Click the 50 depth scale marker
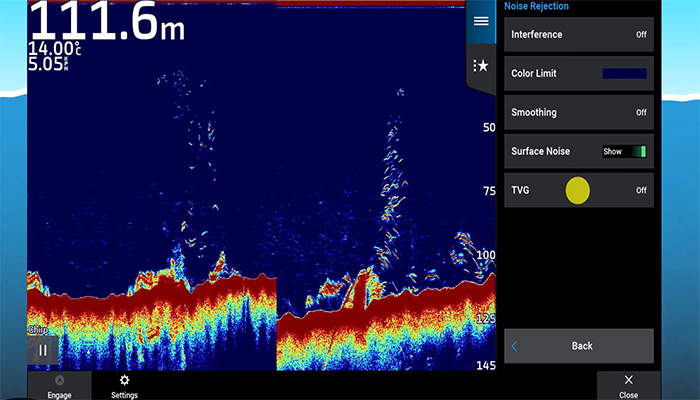The height and width of the screenshot is (400, 700). (489, 128)
